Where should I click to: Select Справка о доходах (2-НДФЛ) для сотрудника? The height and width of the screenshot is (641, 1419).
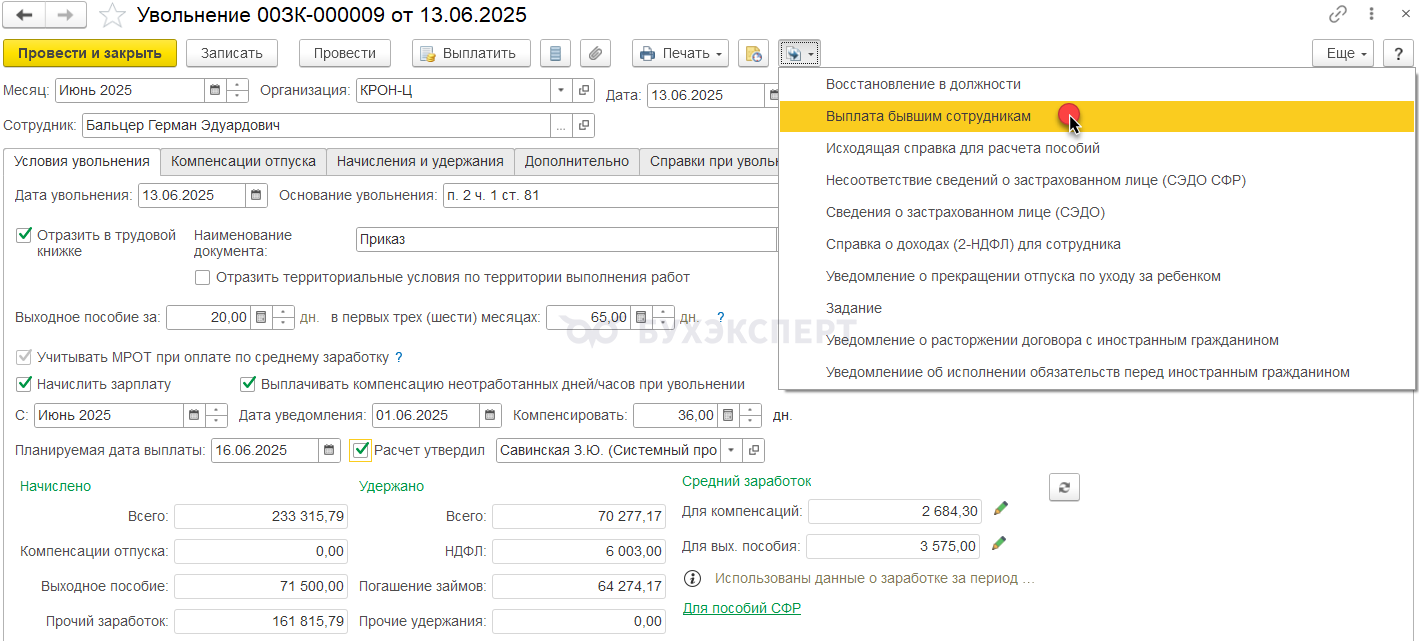1097,244
